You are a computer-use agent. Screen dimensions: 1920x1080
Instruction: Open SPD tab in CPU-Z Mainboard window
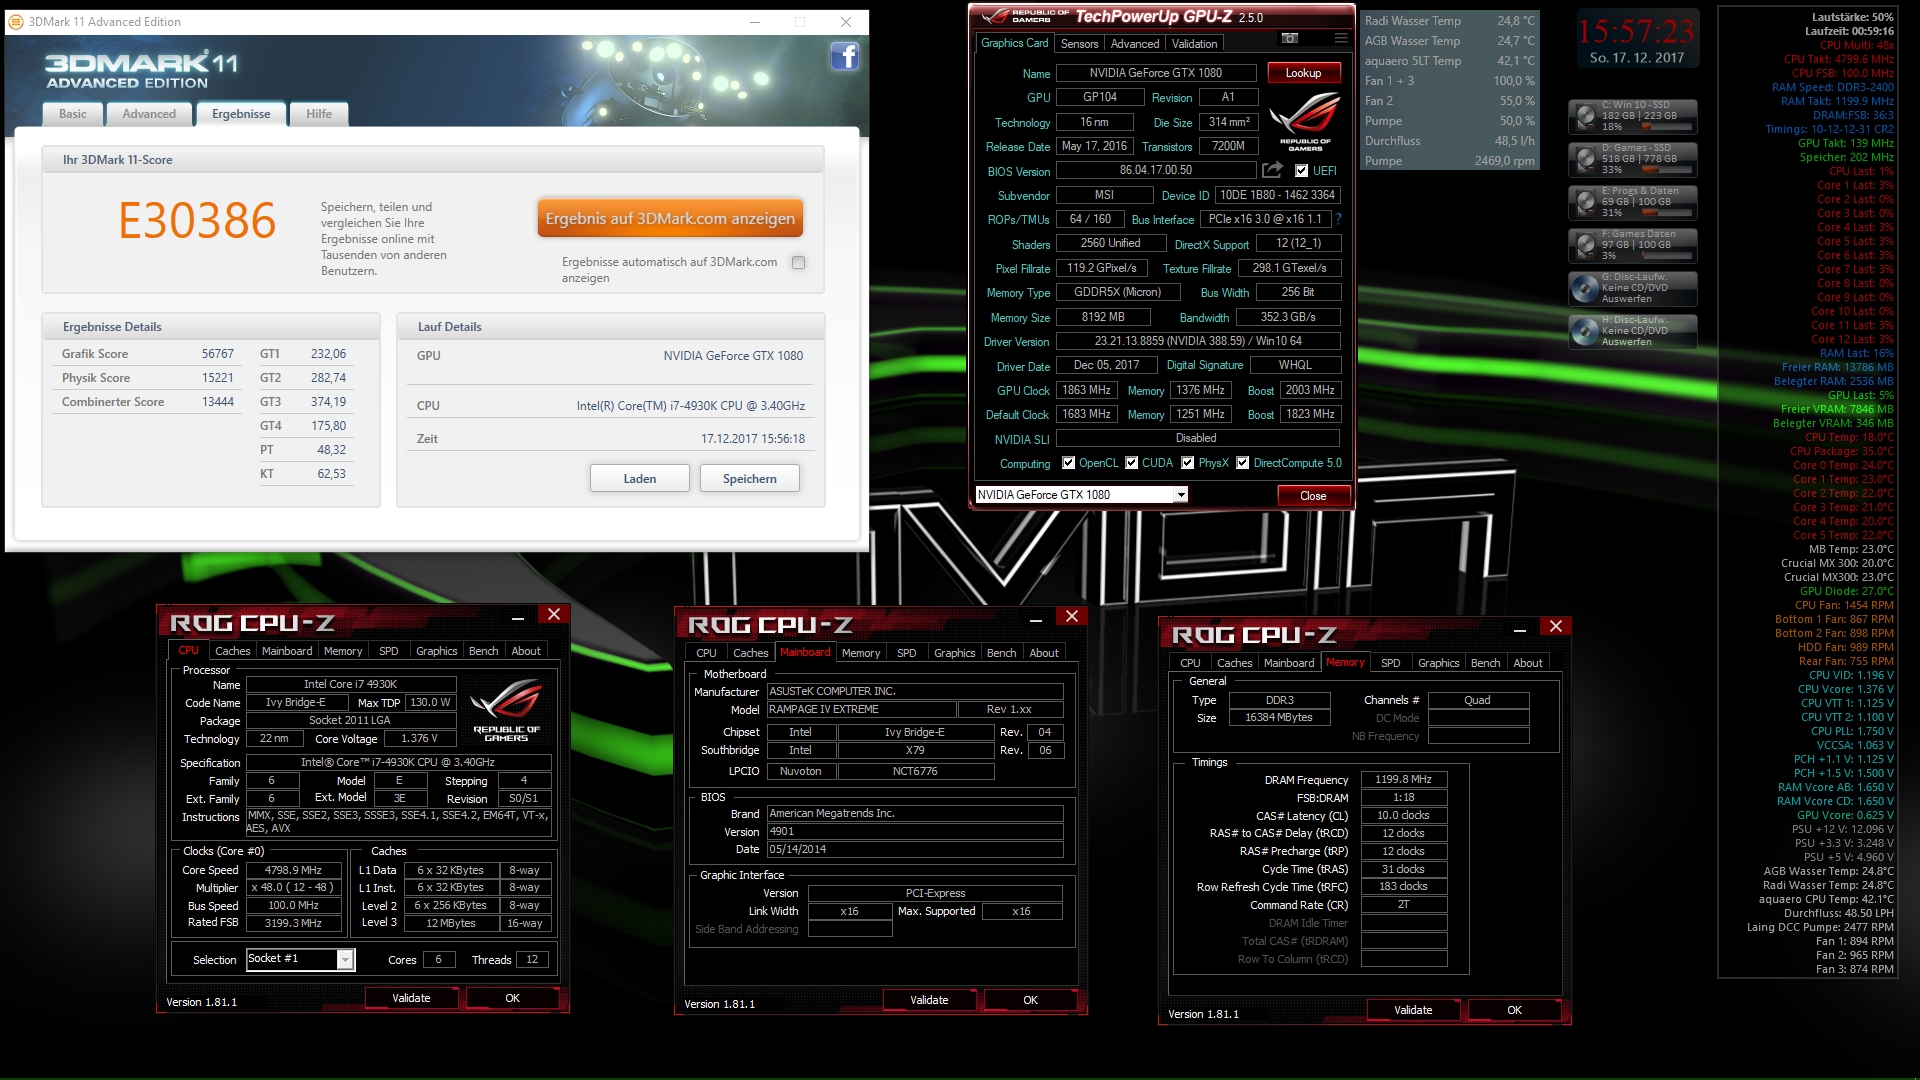click(x=906, y=653)
